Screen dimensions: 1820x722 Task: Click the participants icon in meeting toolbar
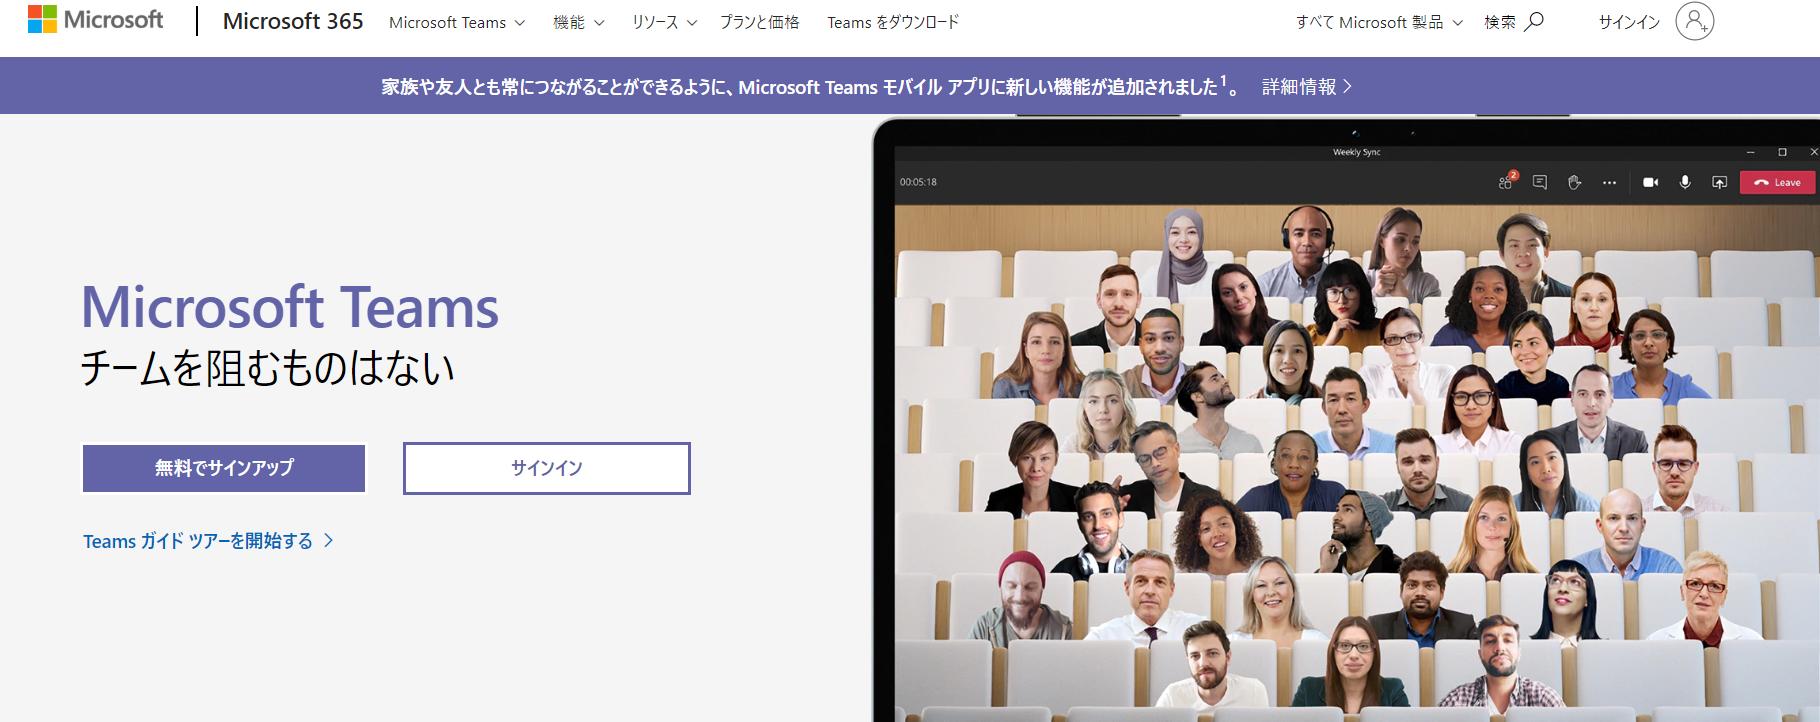(1507, 182)
